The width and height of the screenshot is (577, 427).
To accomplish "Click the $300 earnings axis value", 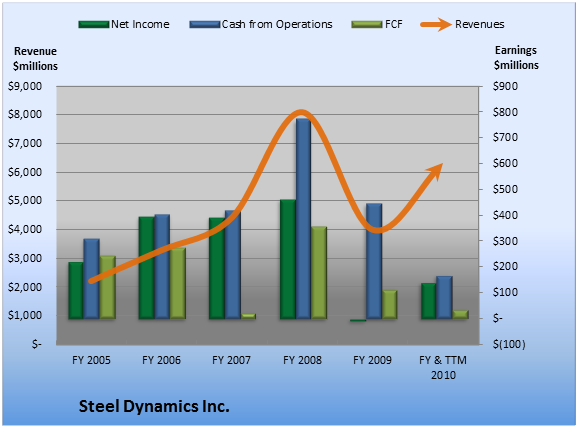I will [506, 241].
